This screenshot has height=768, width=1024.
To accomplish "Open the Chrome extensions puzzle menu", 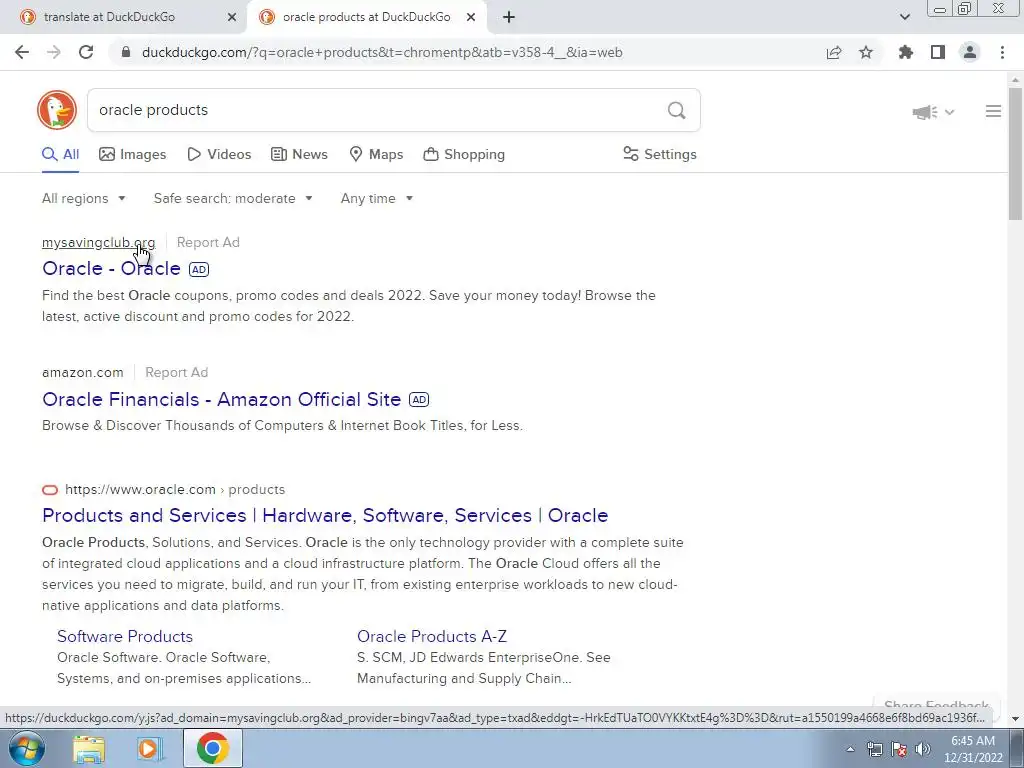I will (906, 52).
